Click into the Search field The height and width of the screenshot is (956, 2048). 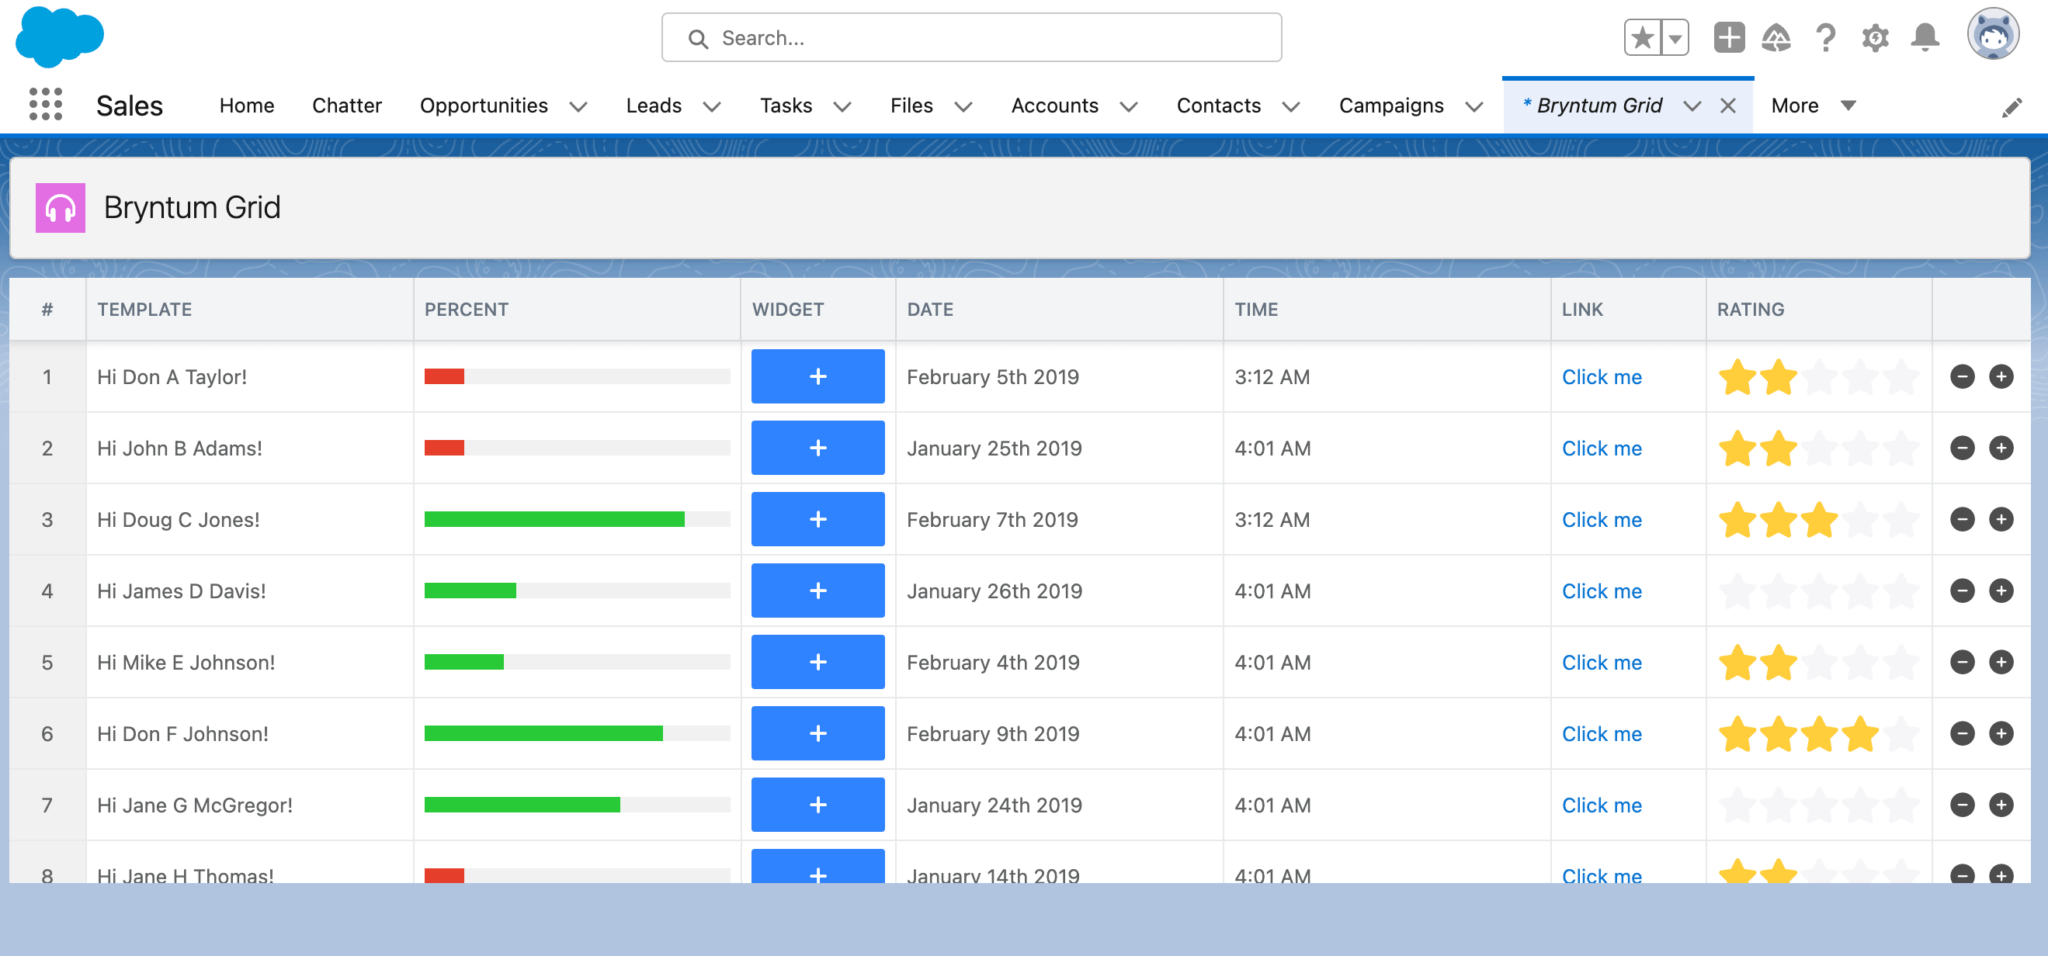tap(972, 38)
